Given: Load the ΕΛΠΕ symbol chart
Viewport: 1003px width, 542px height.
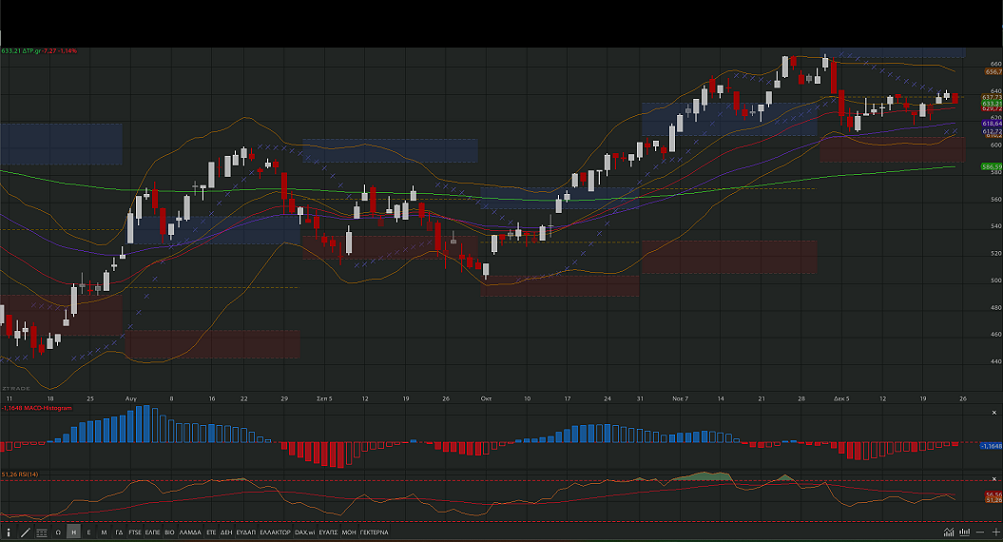Looking at the screenshot, I should click(153, 532).
